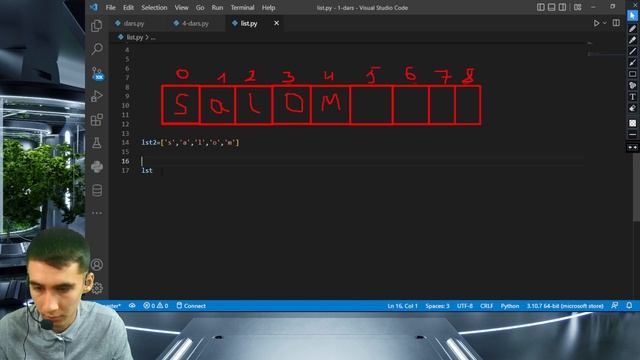Open the Python view in activity bar

tap(97, 167)
